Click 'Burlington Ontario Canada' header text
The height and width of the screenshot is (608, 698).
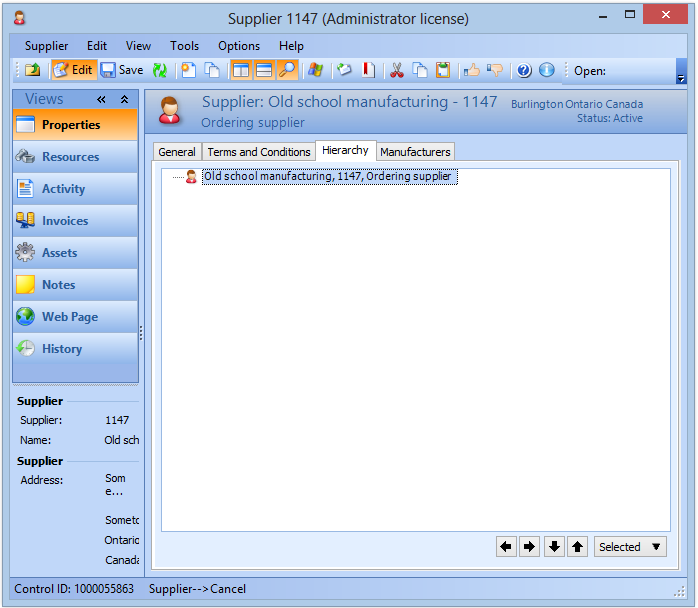point(577,104)
